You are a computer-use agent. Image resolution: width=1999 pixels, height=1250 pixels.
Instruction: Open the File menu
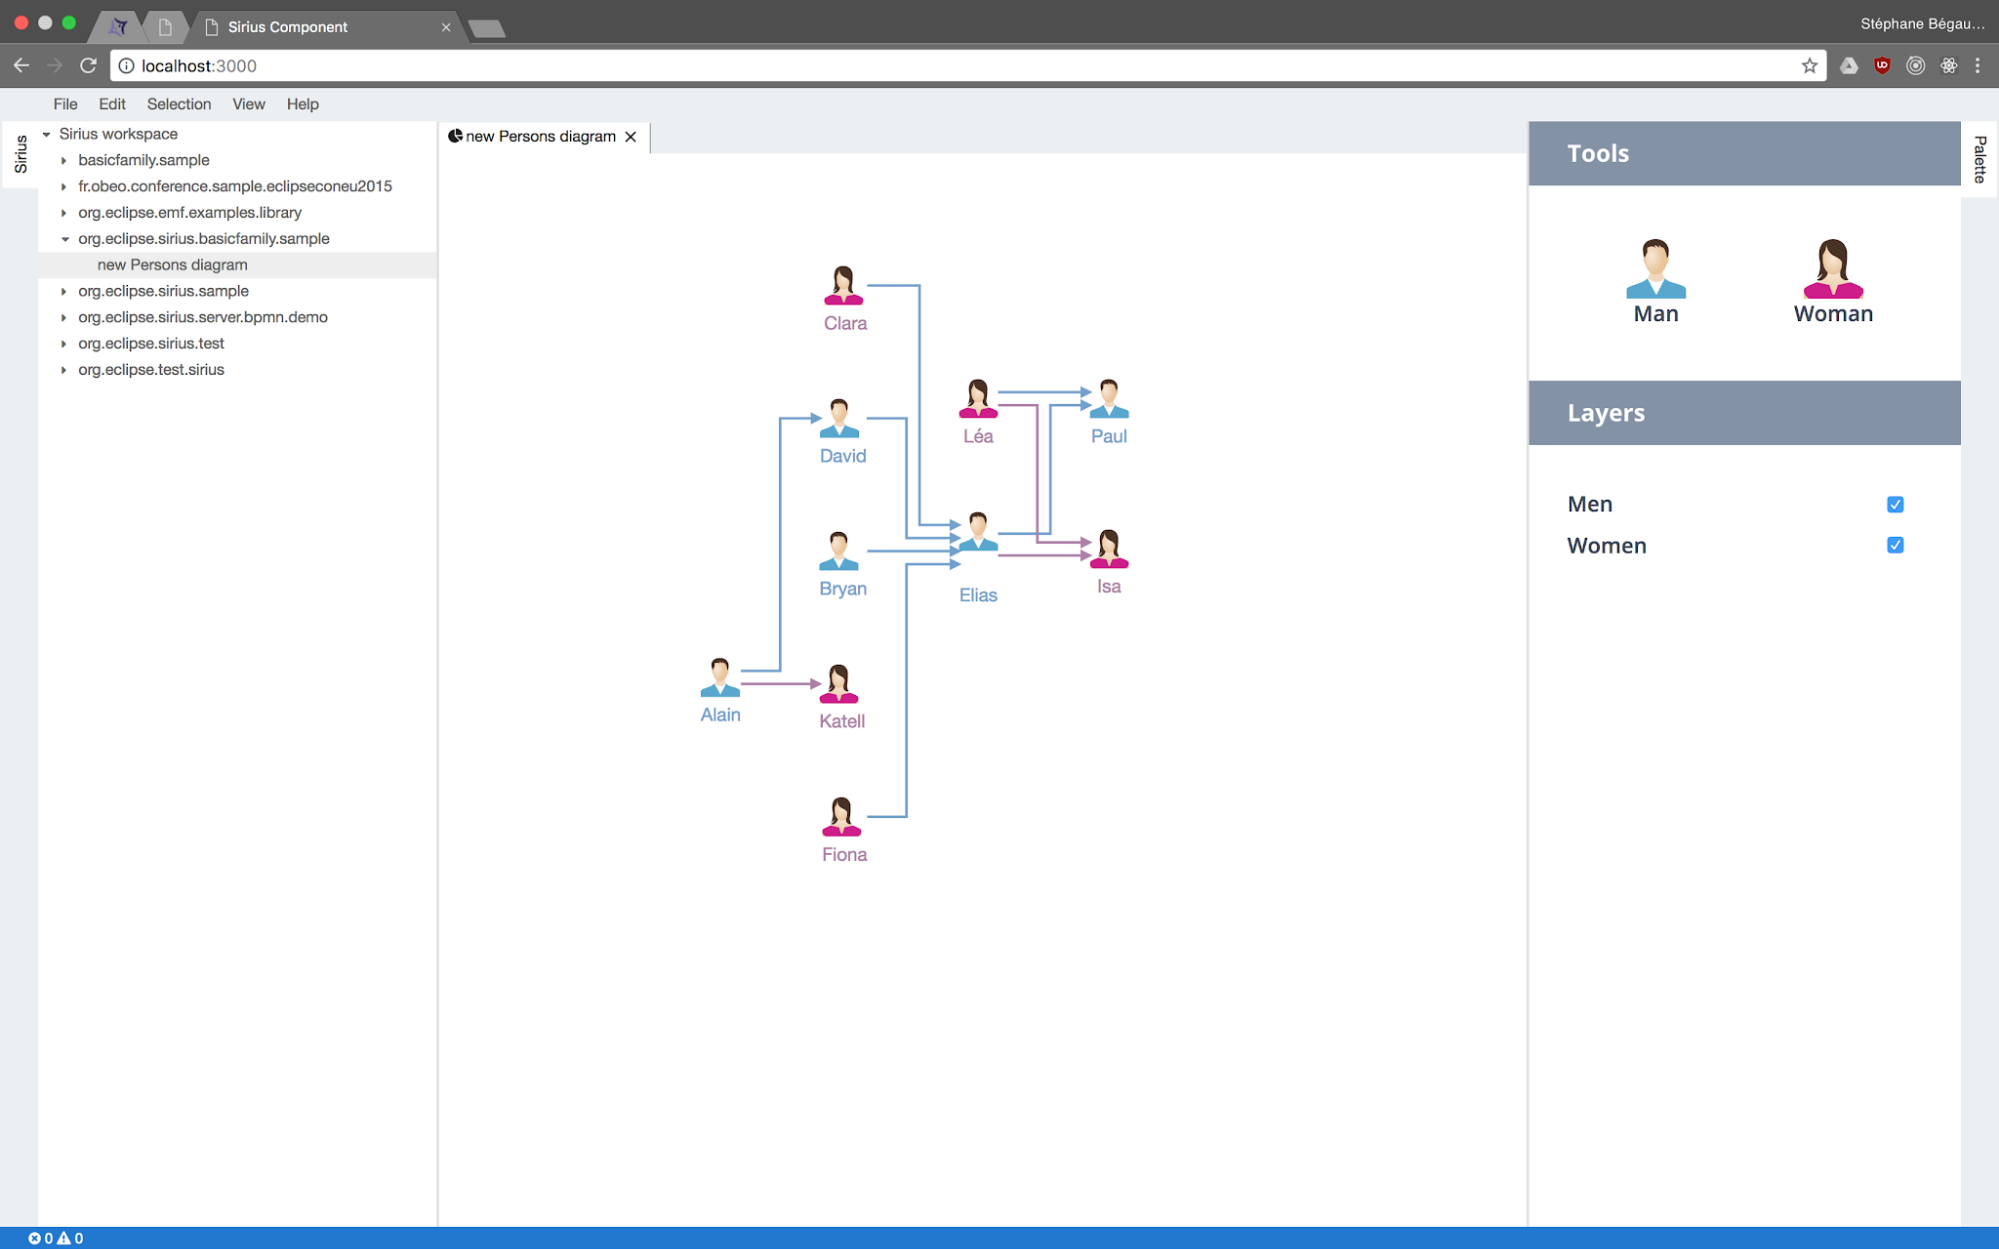pyautogui.click(x=65, y=104)
